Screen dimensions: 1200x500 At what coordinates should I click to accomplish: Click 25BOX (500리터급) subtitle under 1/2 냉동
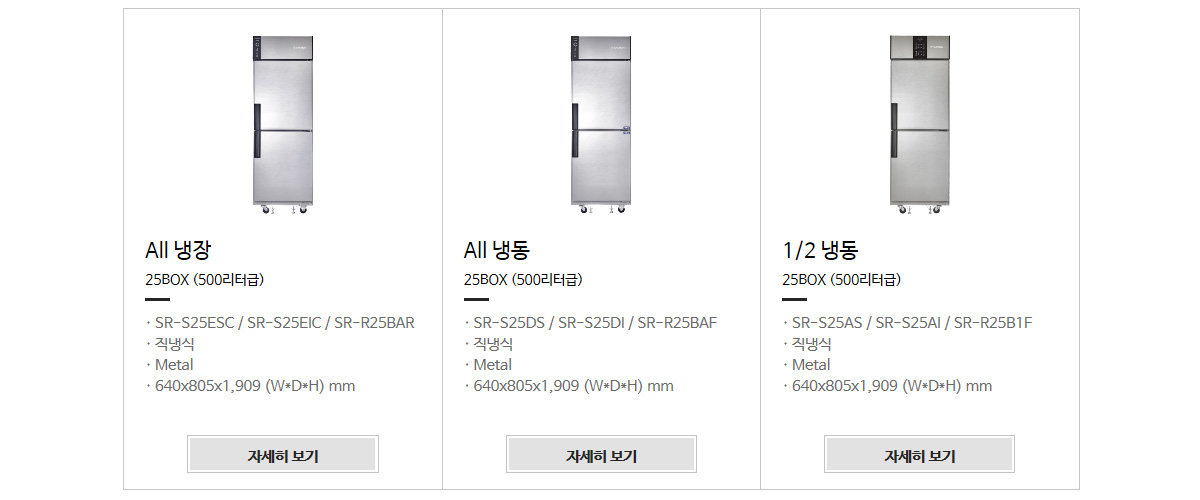841,280
